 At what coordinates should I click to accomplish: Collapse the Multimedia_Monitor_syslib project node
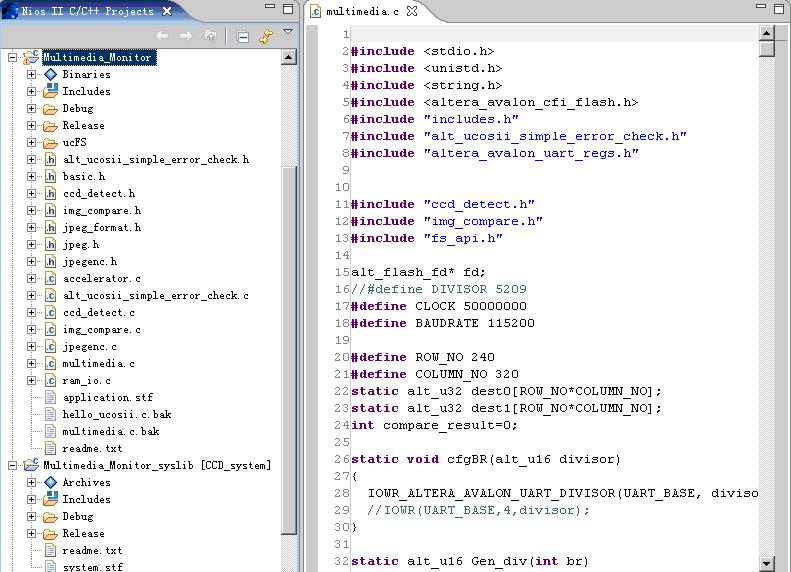coord(13,466)
